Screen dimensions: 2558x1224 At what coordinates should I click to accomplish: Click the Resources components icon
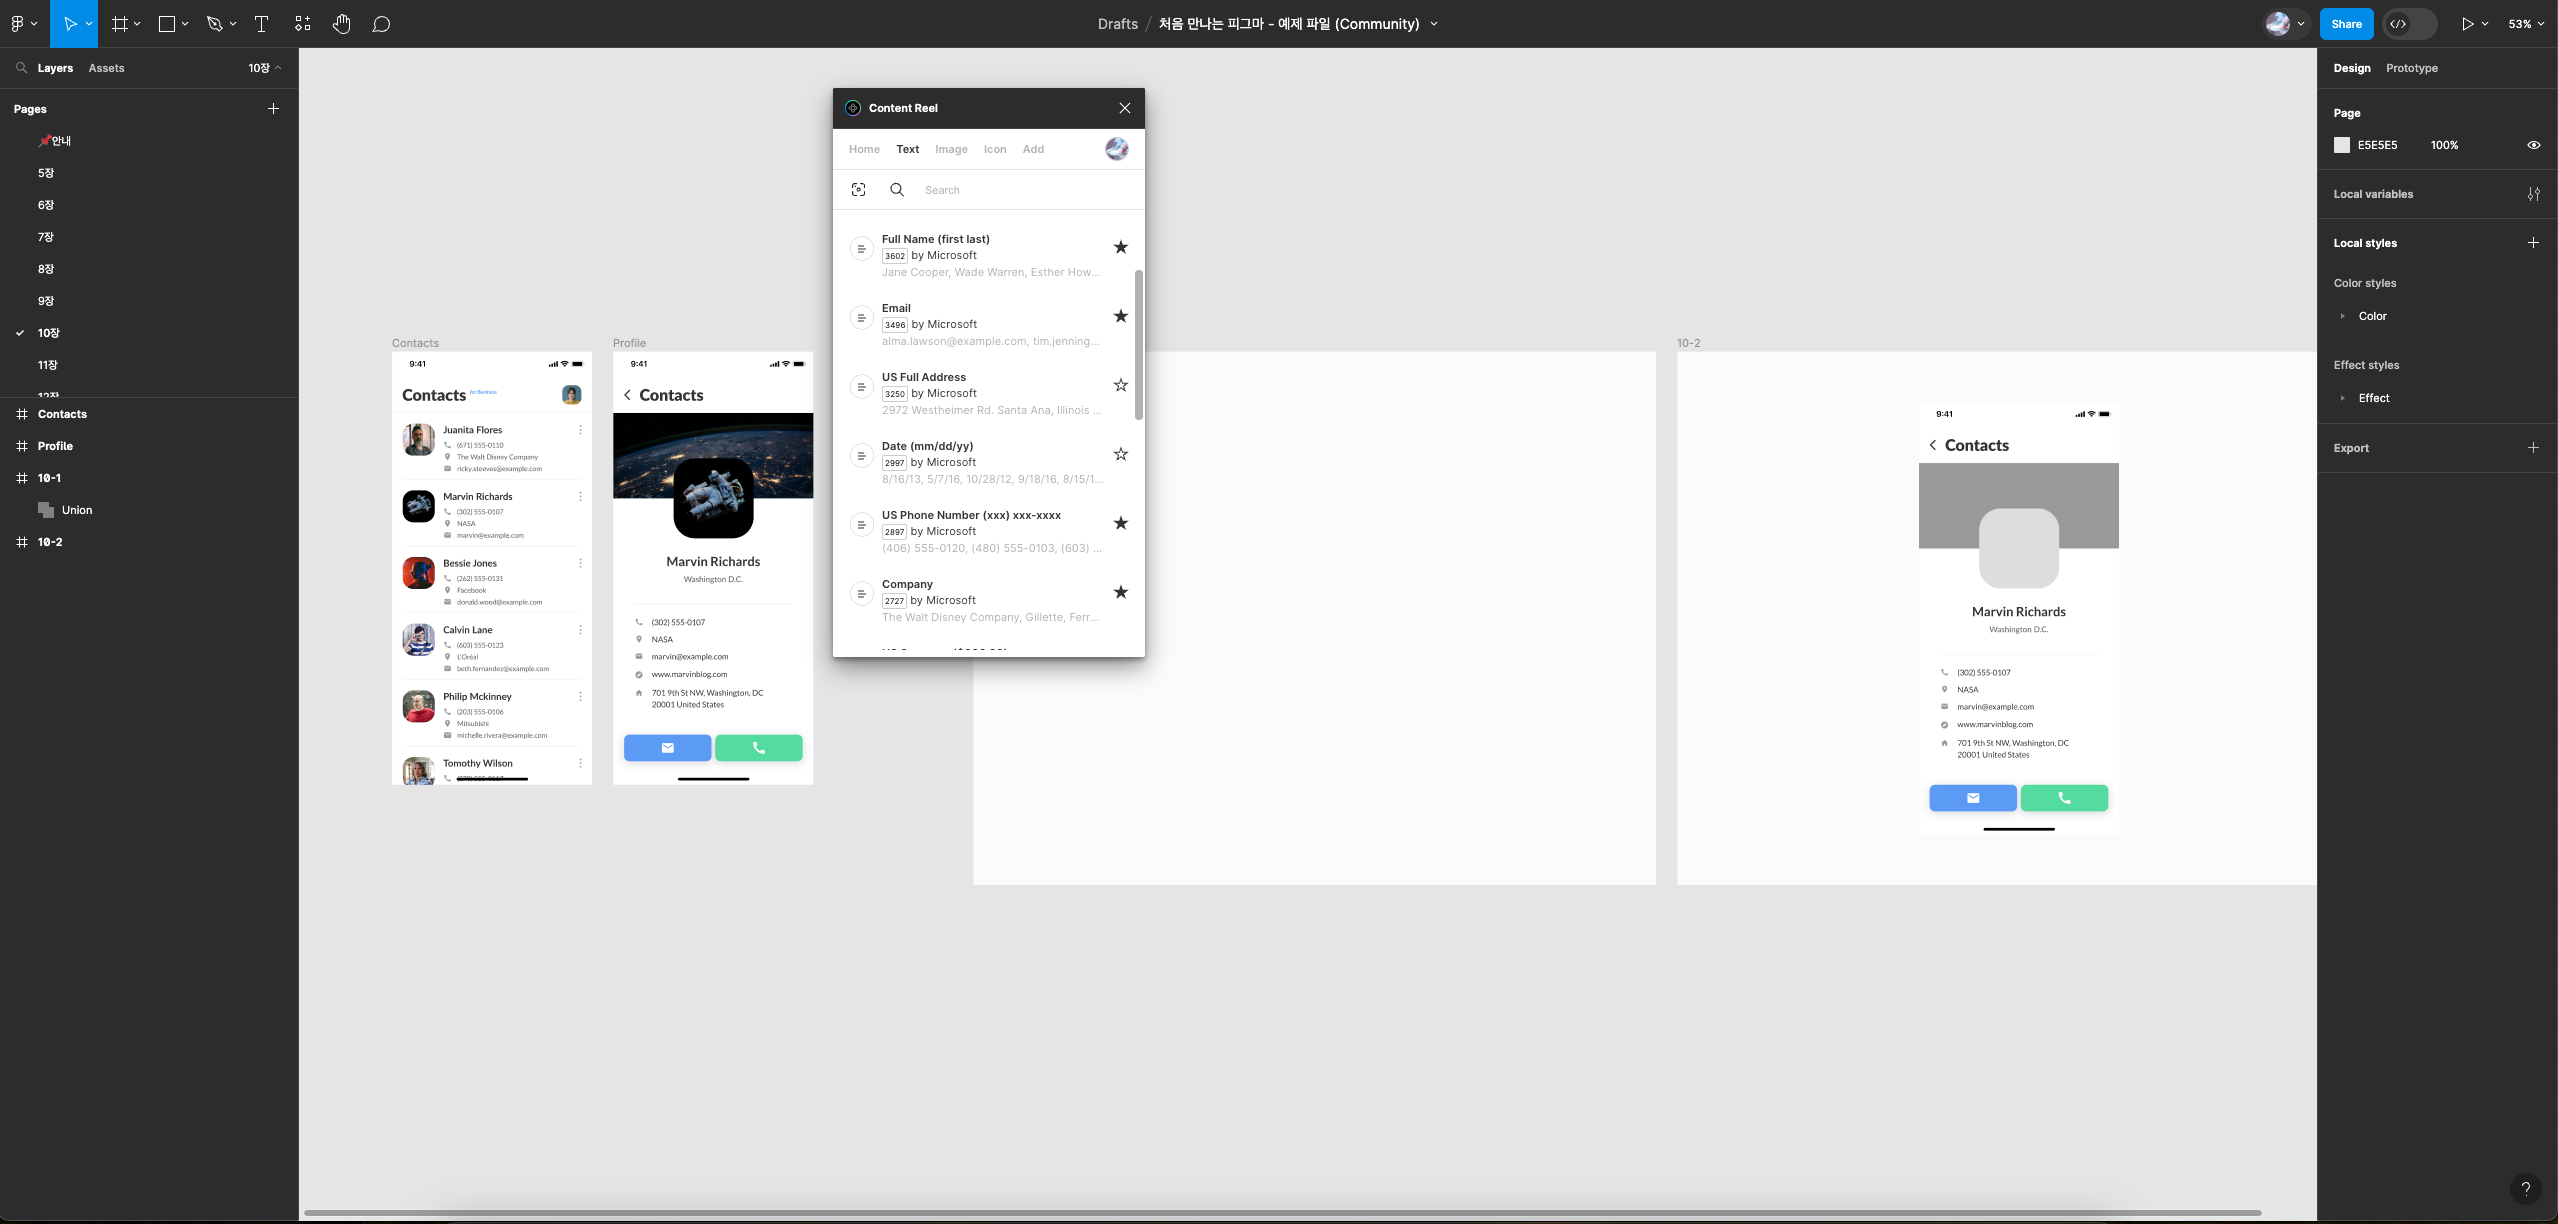[x=303, y=24]
